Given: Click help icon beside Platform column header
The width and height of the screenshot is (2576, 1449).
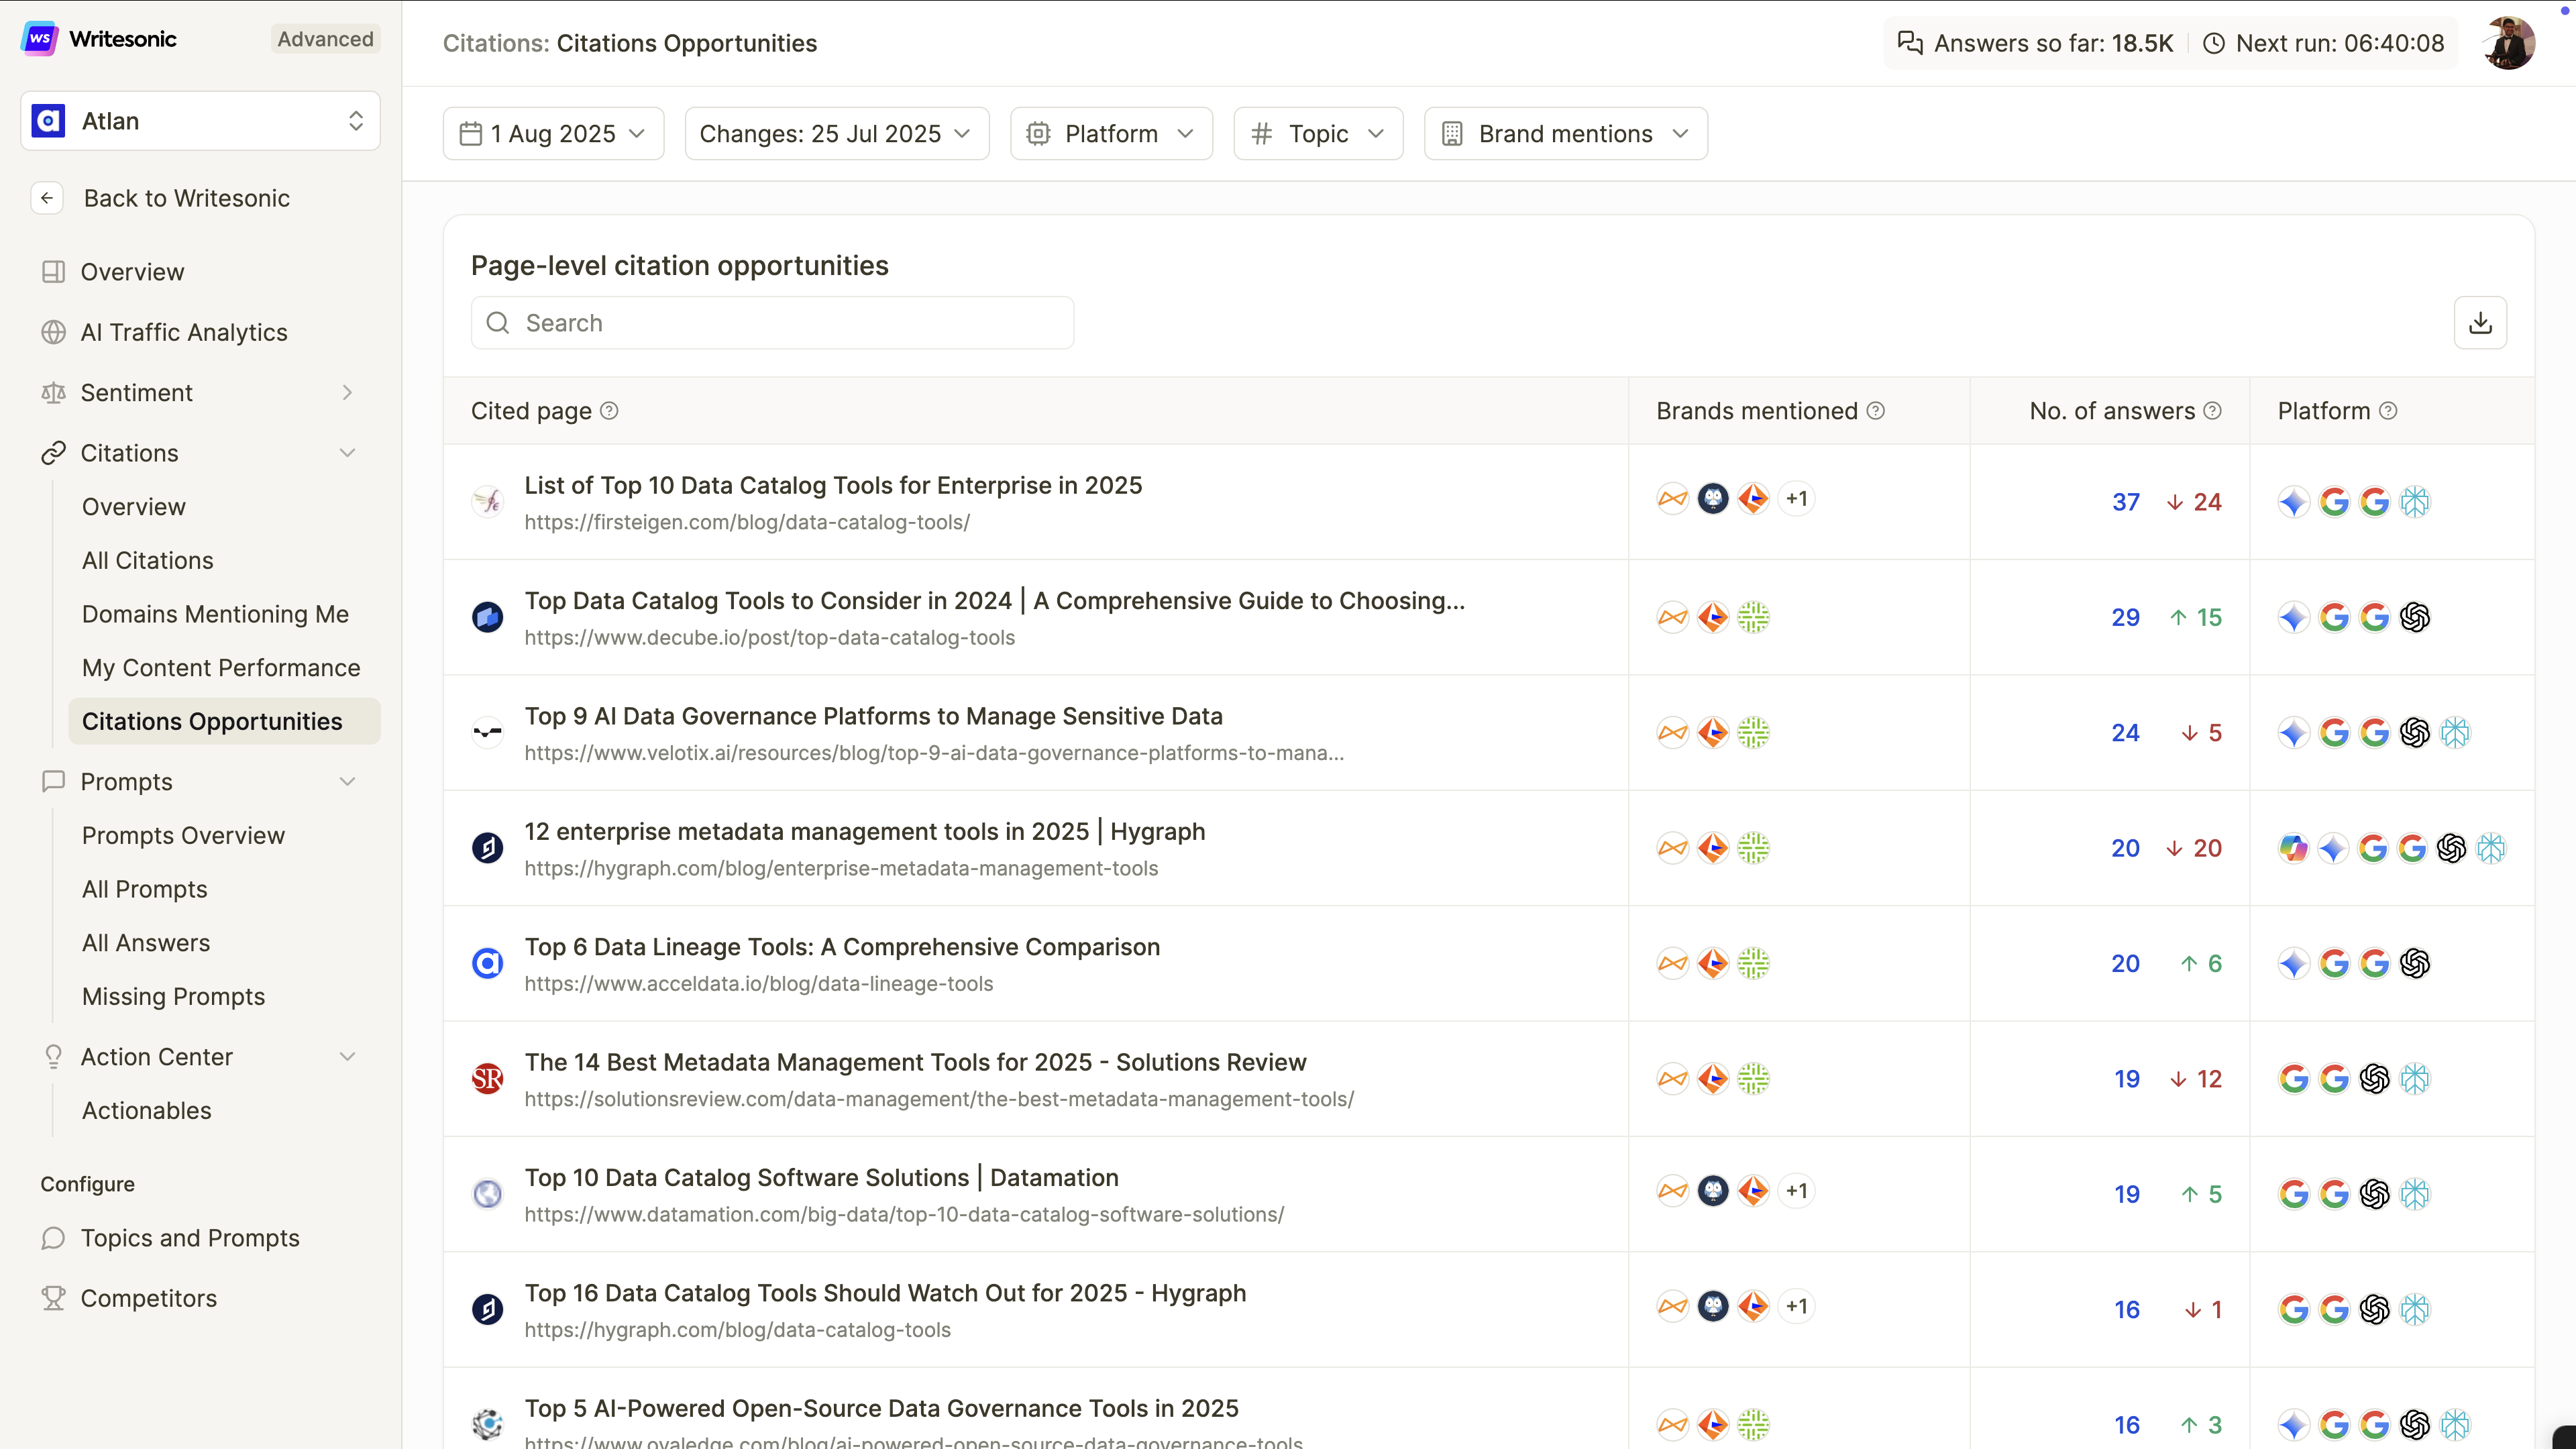Looking at the screenshot, I should 2388,411.
